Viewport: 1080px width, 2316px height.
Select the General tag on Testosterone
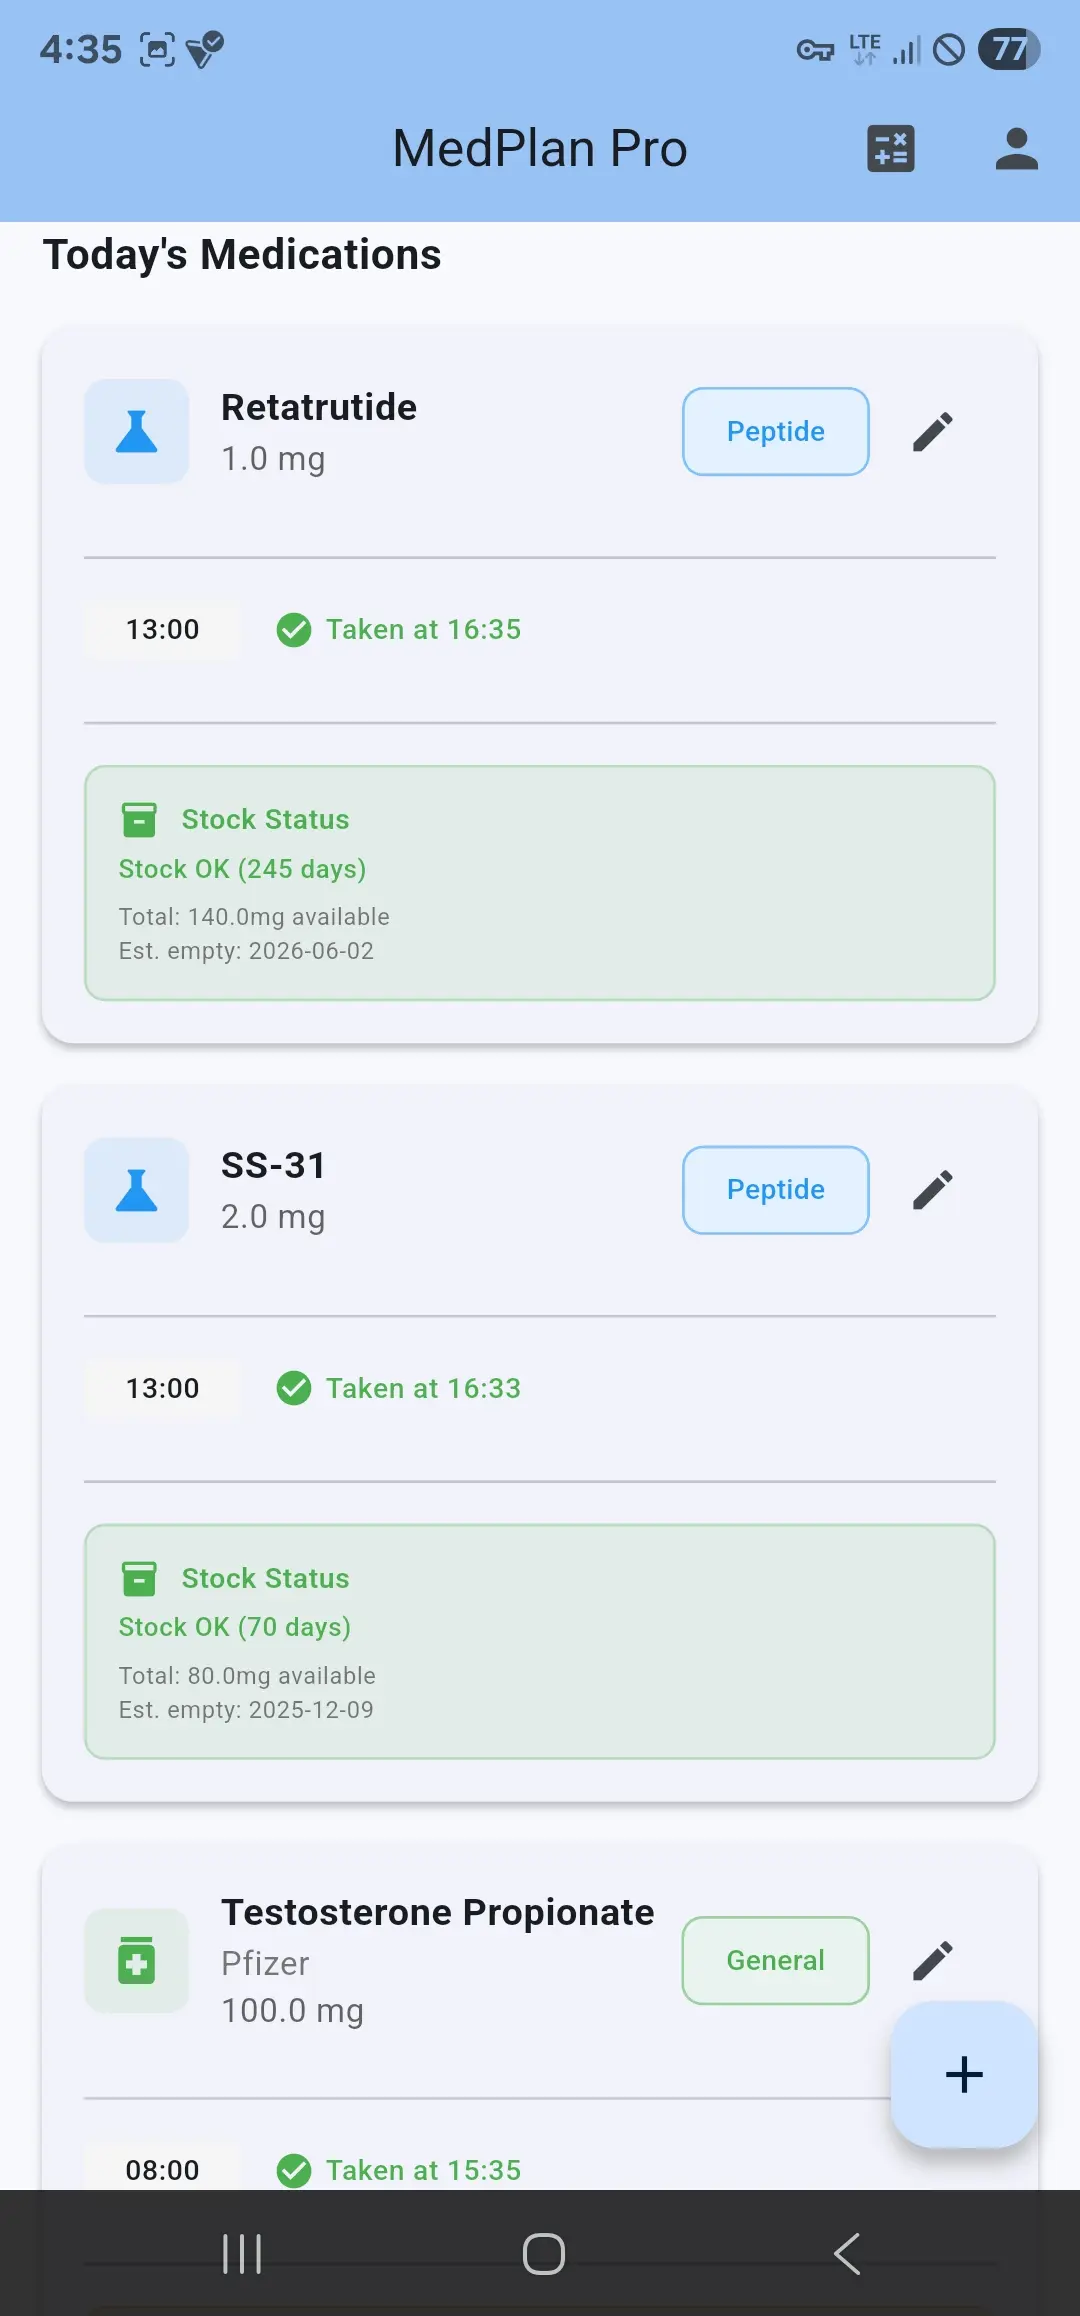(775, 1961)
